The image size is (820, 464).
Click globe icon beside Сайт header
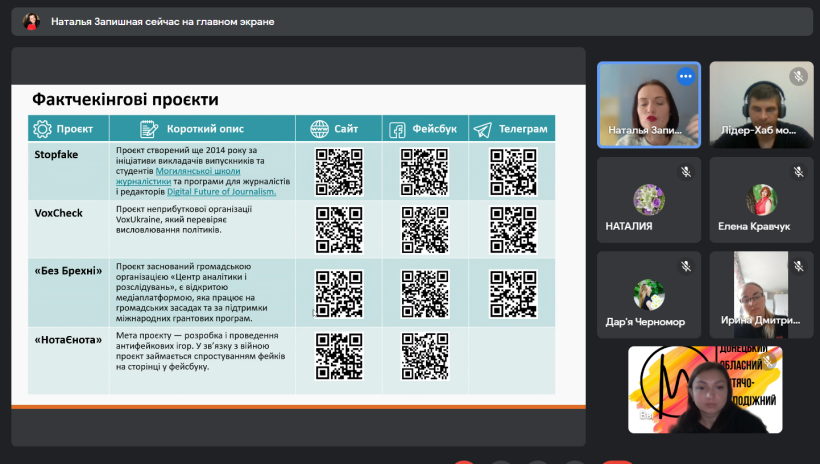click(319, 129)
